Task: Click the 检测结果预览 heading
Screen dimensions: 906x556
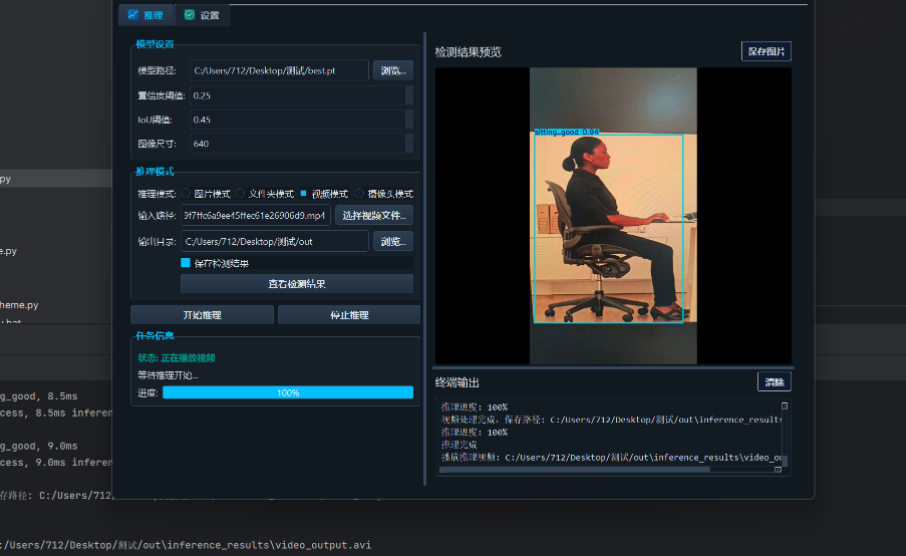Action: [x=468, y=52]
